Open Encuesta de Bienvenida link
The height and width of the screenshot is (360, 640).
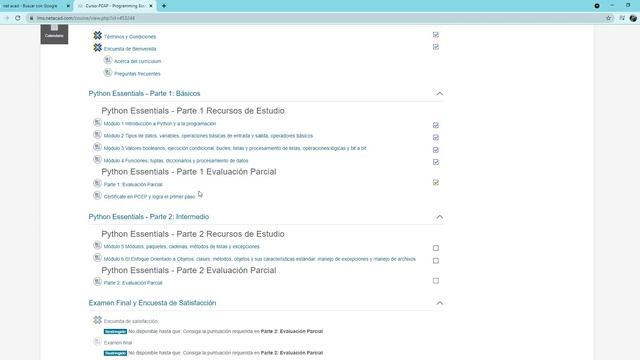coord(130,49)
